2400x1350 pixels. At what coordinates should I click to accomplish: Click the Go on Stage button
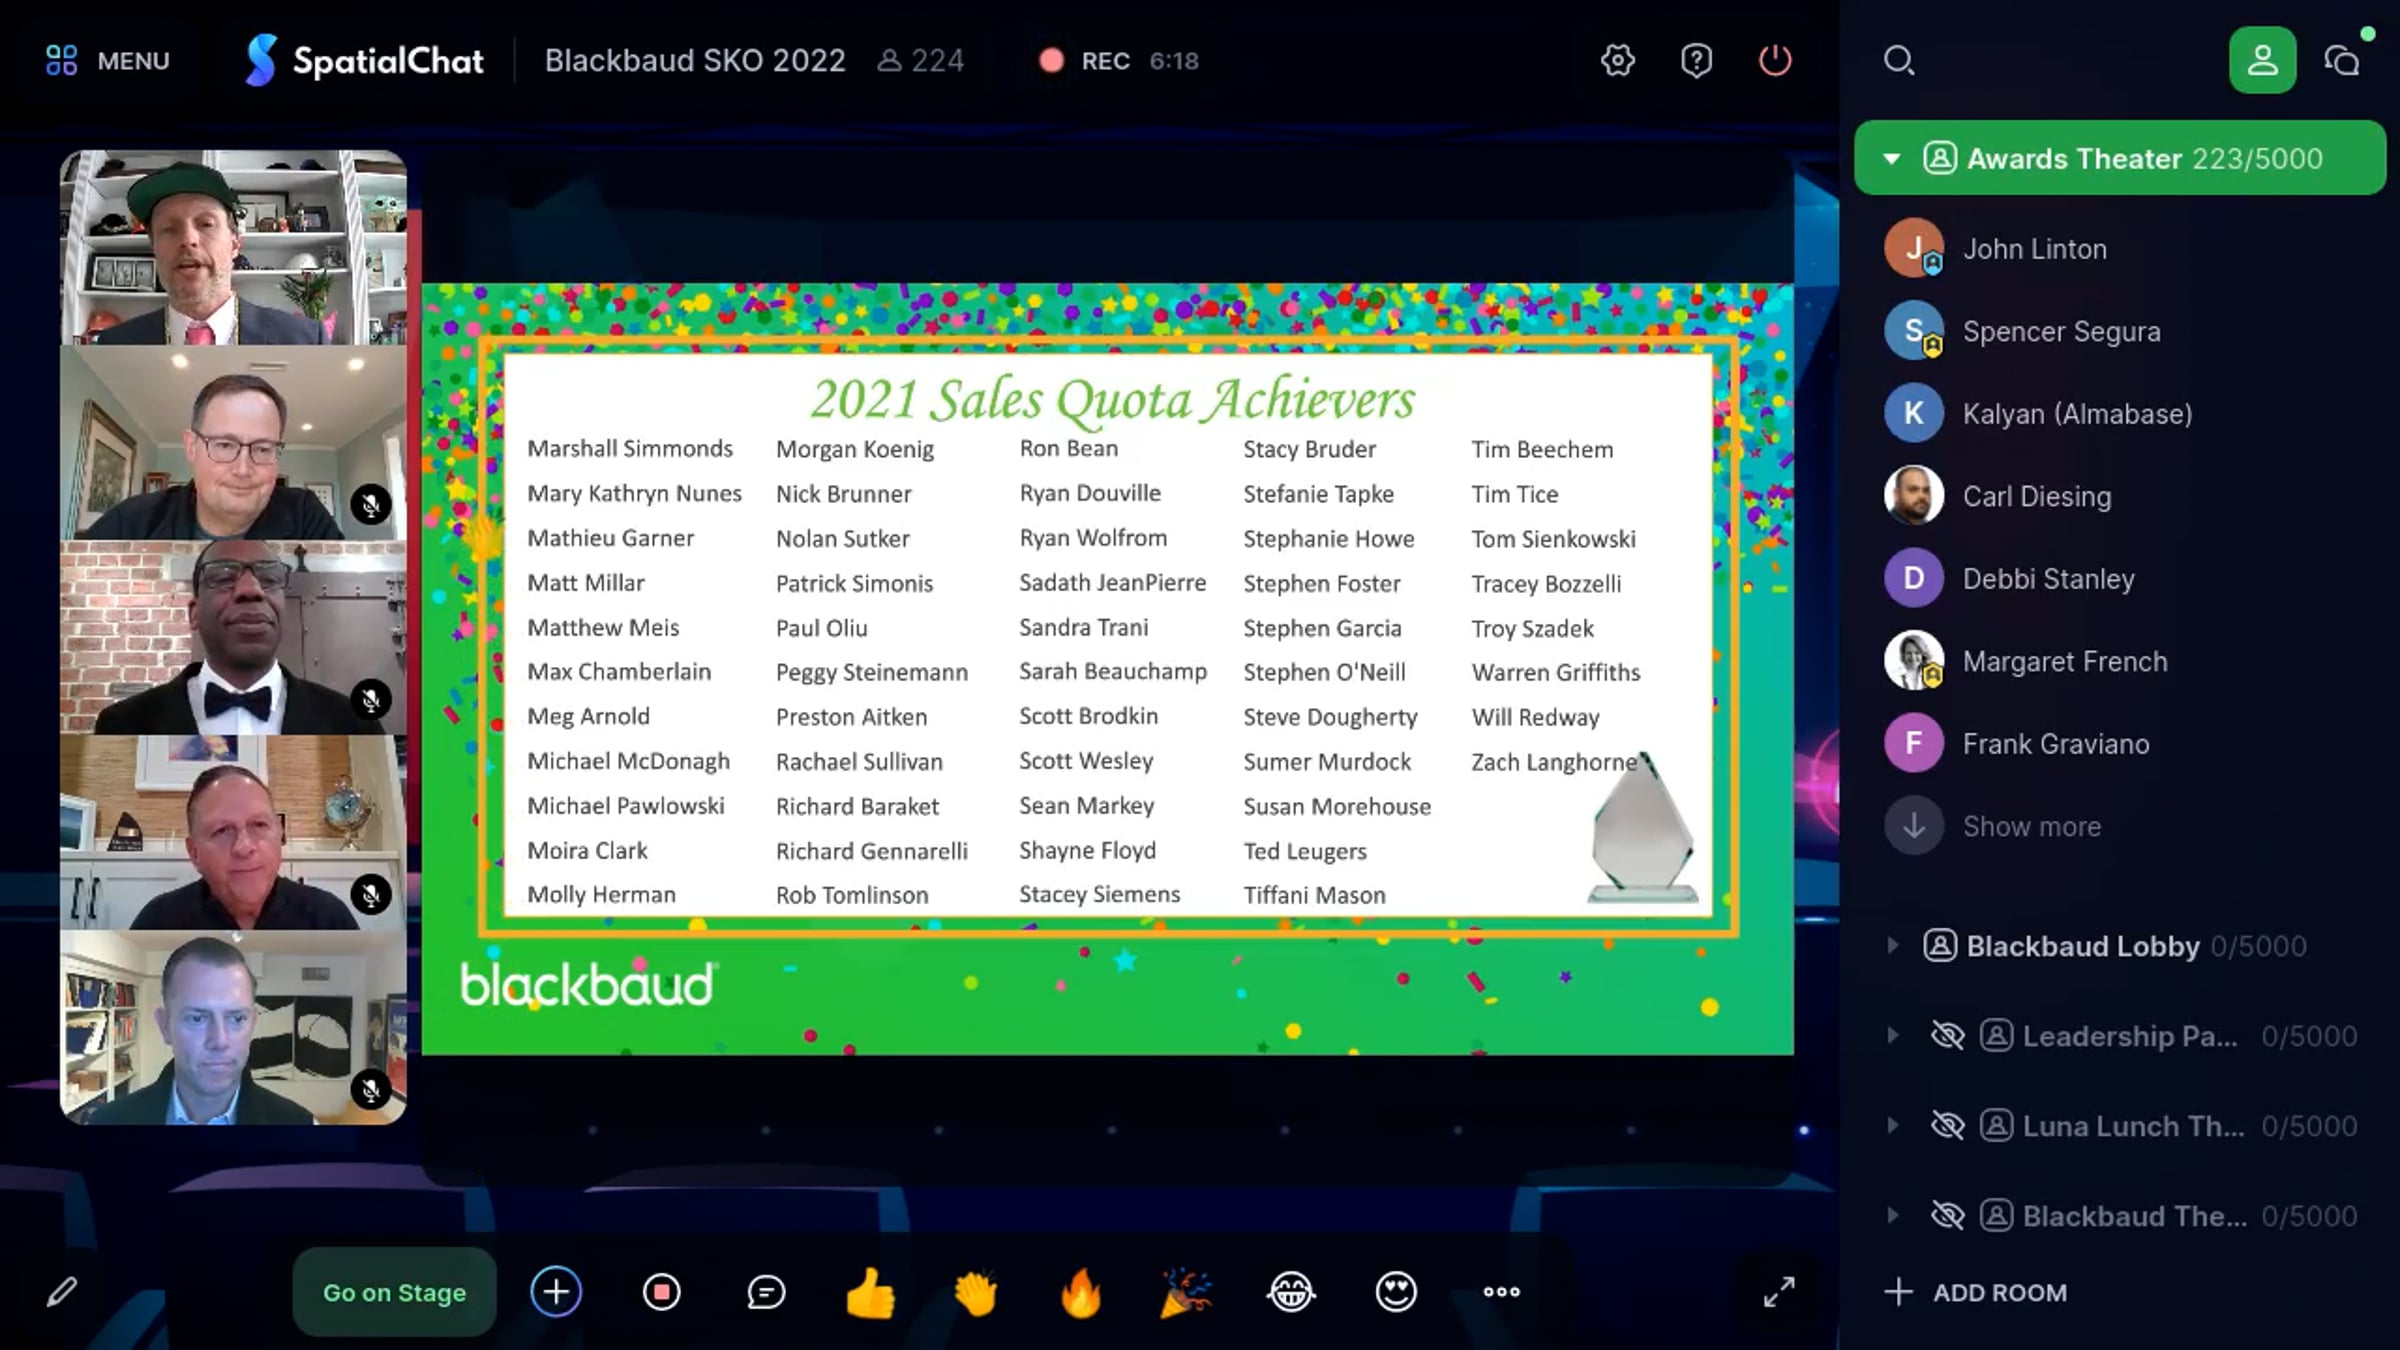coord(394,1292)
